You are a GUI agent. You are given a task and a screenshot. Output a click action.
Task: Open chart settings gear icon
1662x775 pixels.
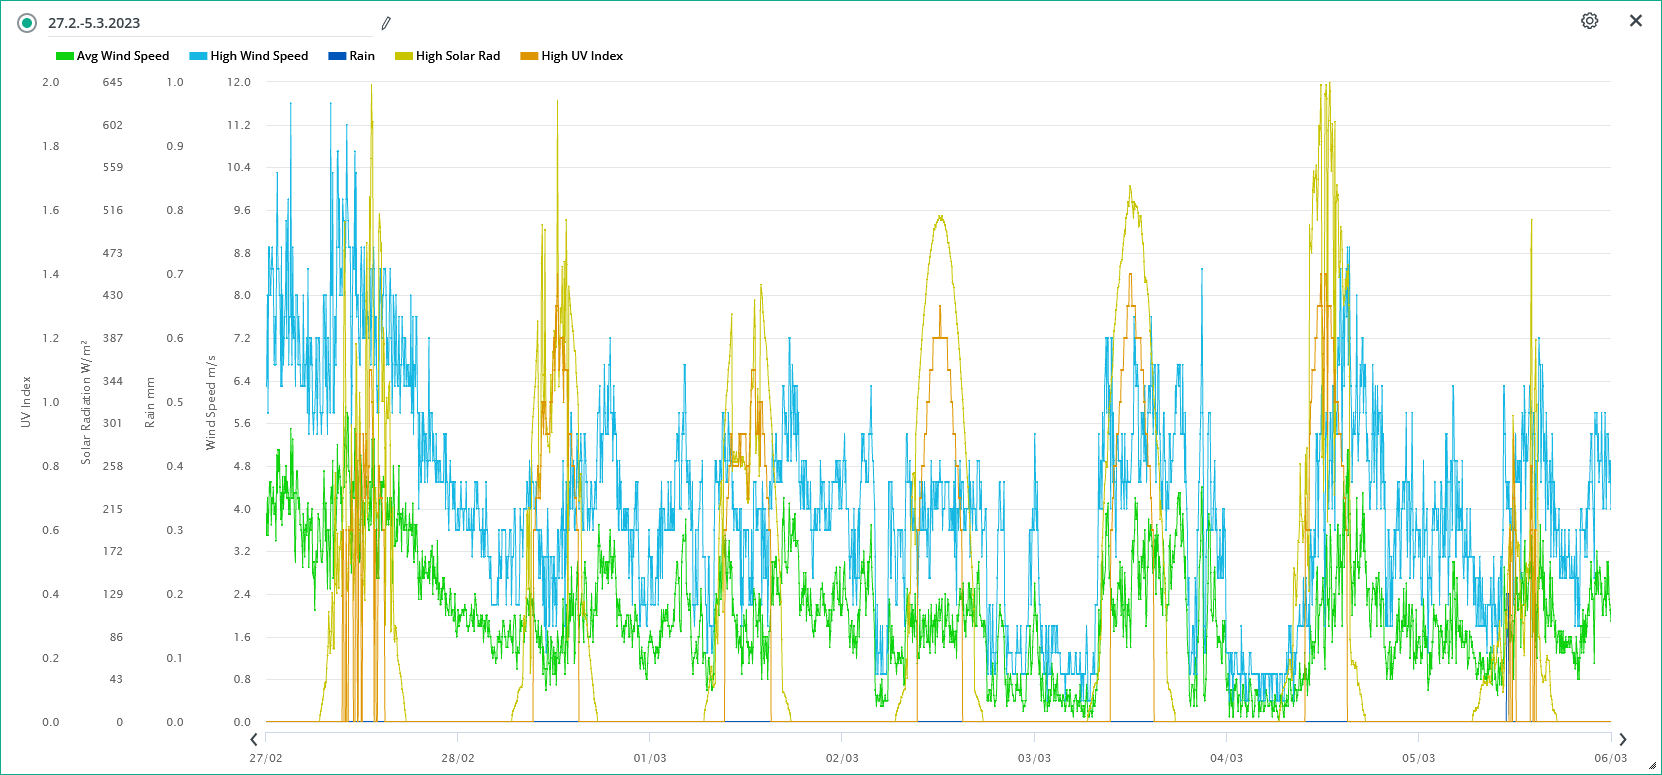[x=1589, y=21]
